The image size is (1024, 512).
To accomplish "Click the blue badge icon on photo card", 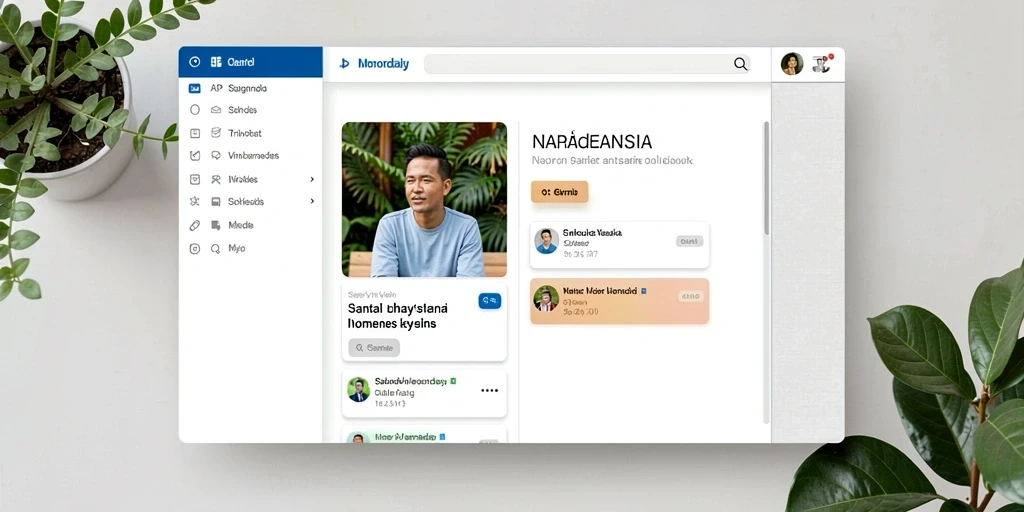I will (x=489, y=300).
